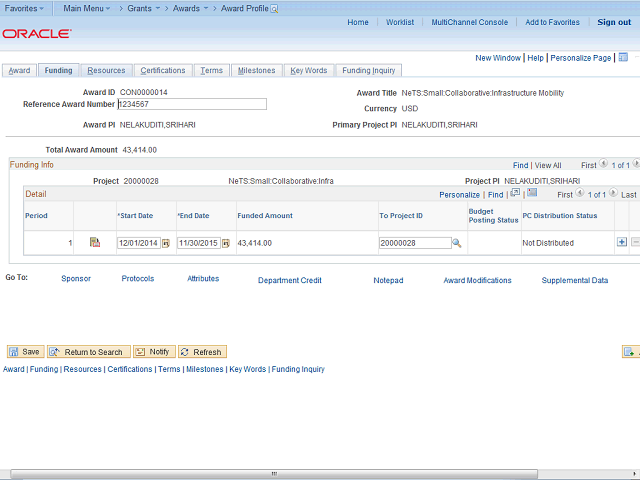Switch to the Resources tab
The height and width of the screenshot is (480, 640).
coord(106,71)
